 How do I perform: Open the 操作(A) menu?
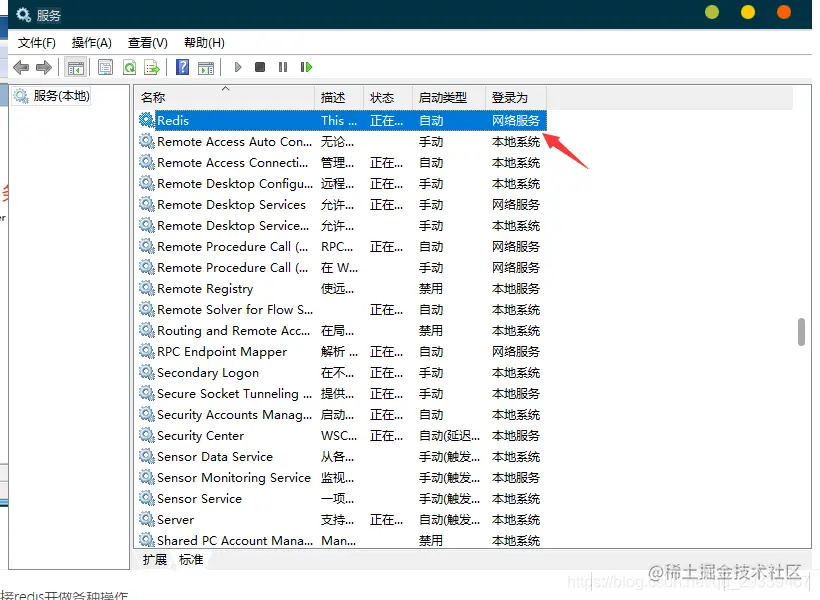tap(92, 43)
